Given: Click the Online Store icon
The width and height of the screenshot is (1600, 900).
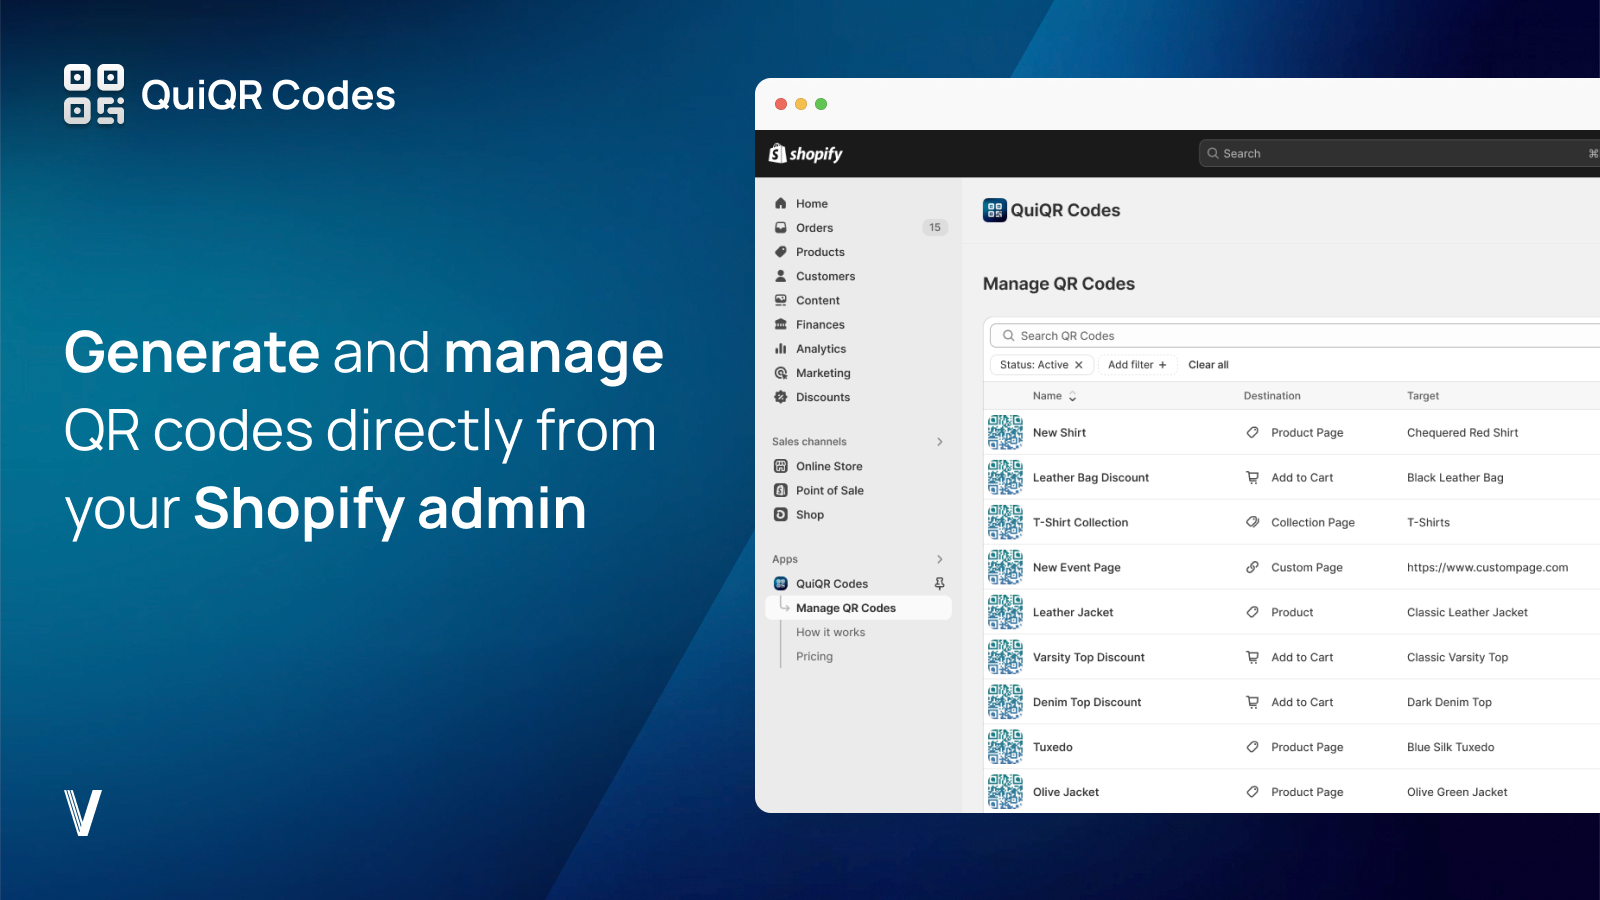Looking at the screenshot, I should tap(781, 466).
